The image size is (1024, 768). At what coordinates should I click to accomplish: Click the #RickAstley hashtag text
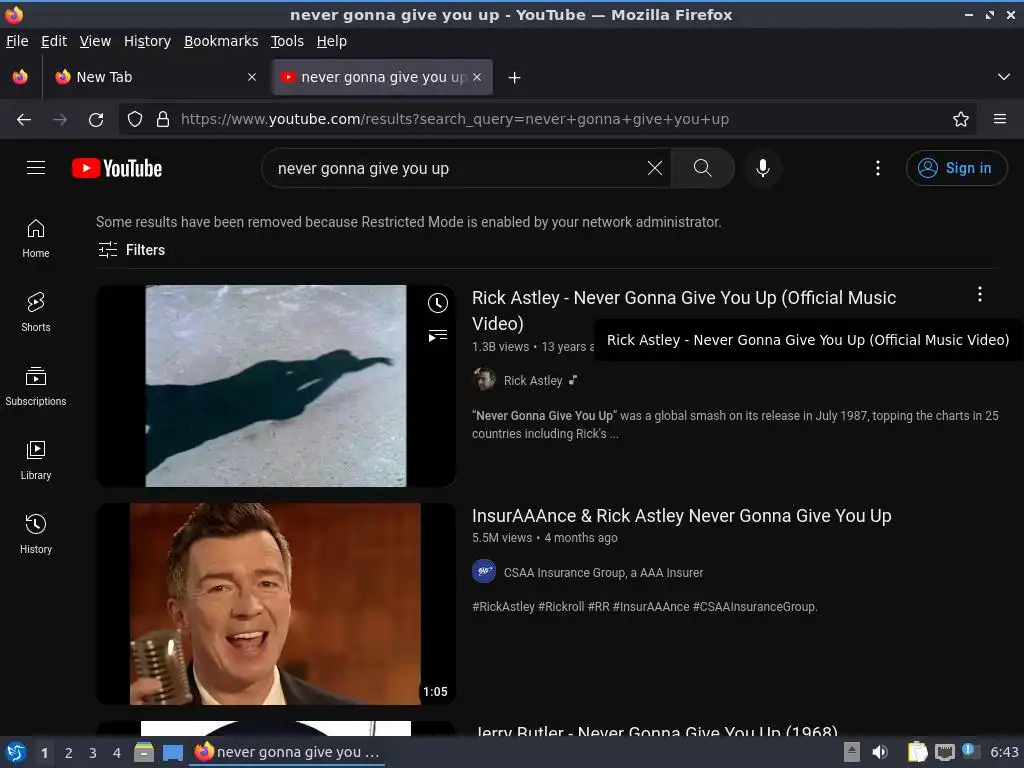[x=503, y=607]
